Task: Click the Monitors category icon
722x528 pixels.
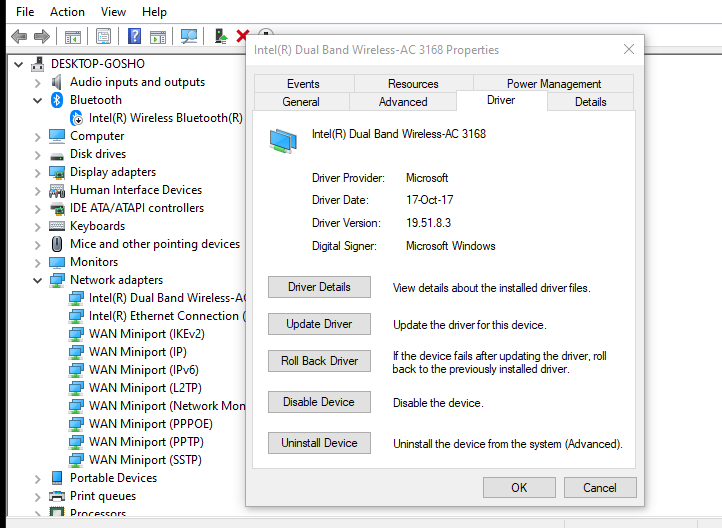Action: tap(57, 262)
